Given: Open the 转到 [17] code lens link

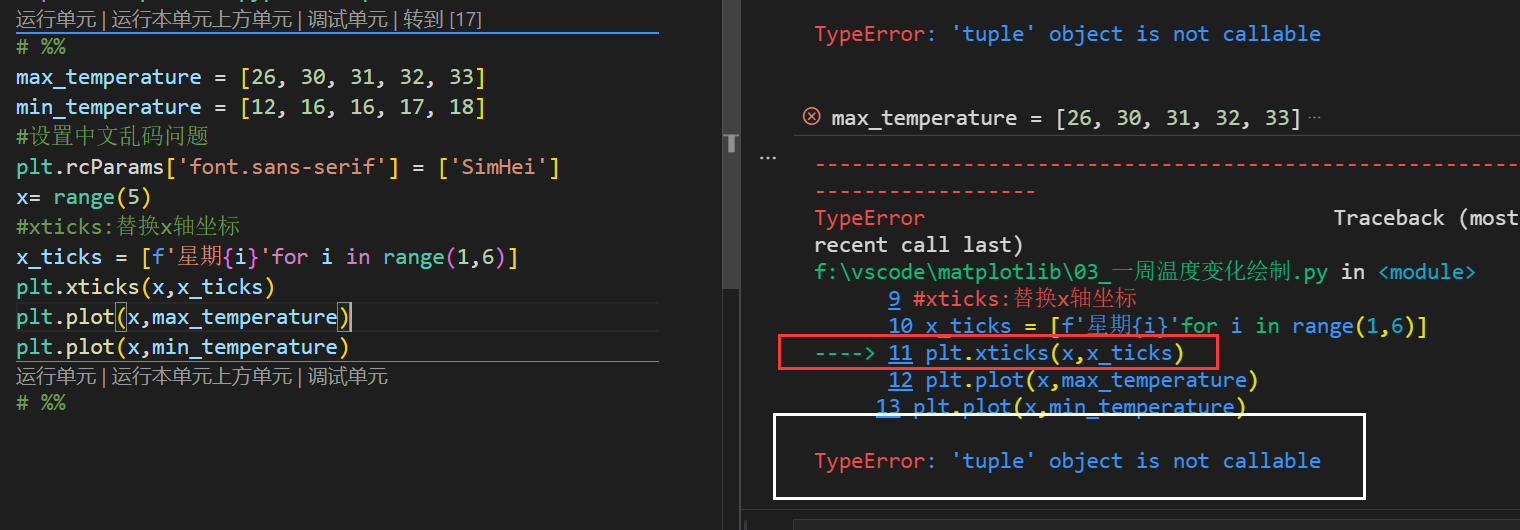Looking at the screenshot, I should click(x=442, y=19).
